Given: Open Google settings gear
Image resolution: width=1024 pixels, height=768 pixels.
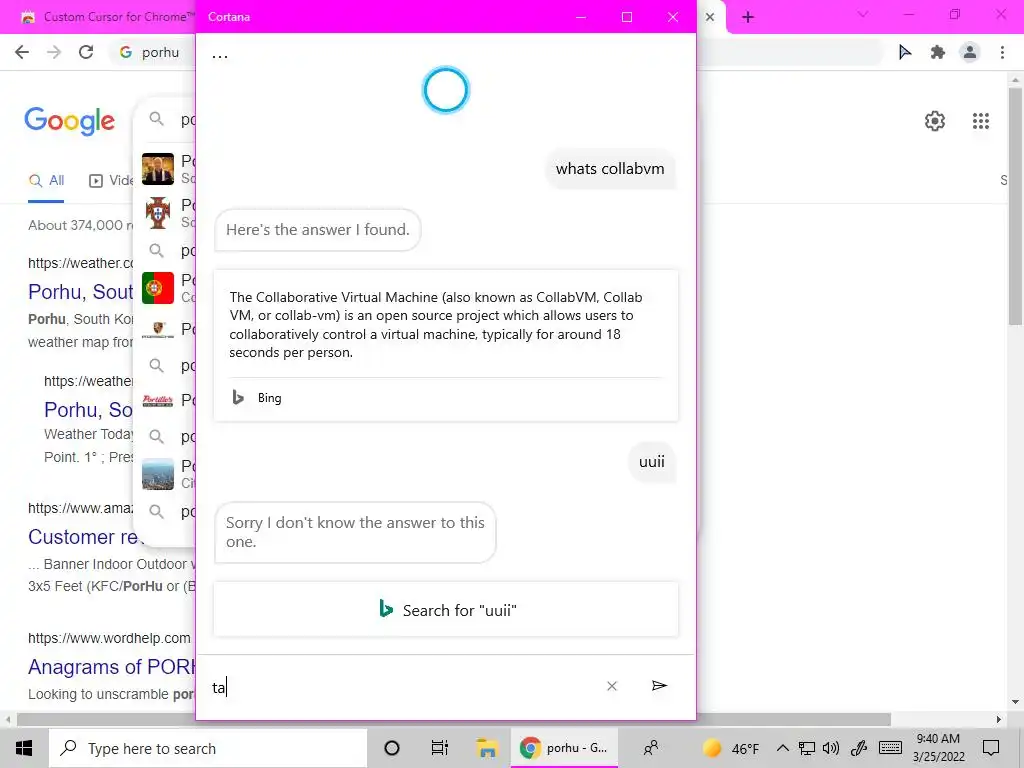Looking at the screenshot, I should tap(935, 121).
